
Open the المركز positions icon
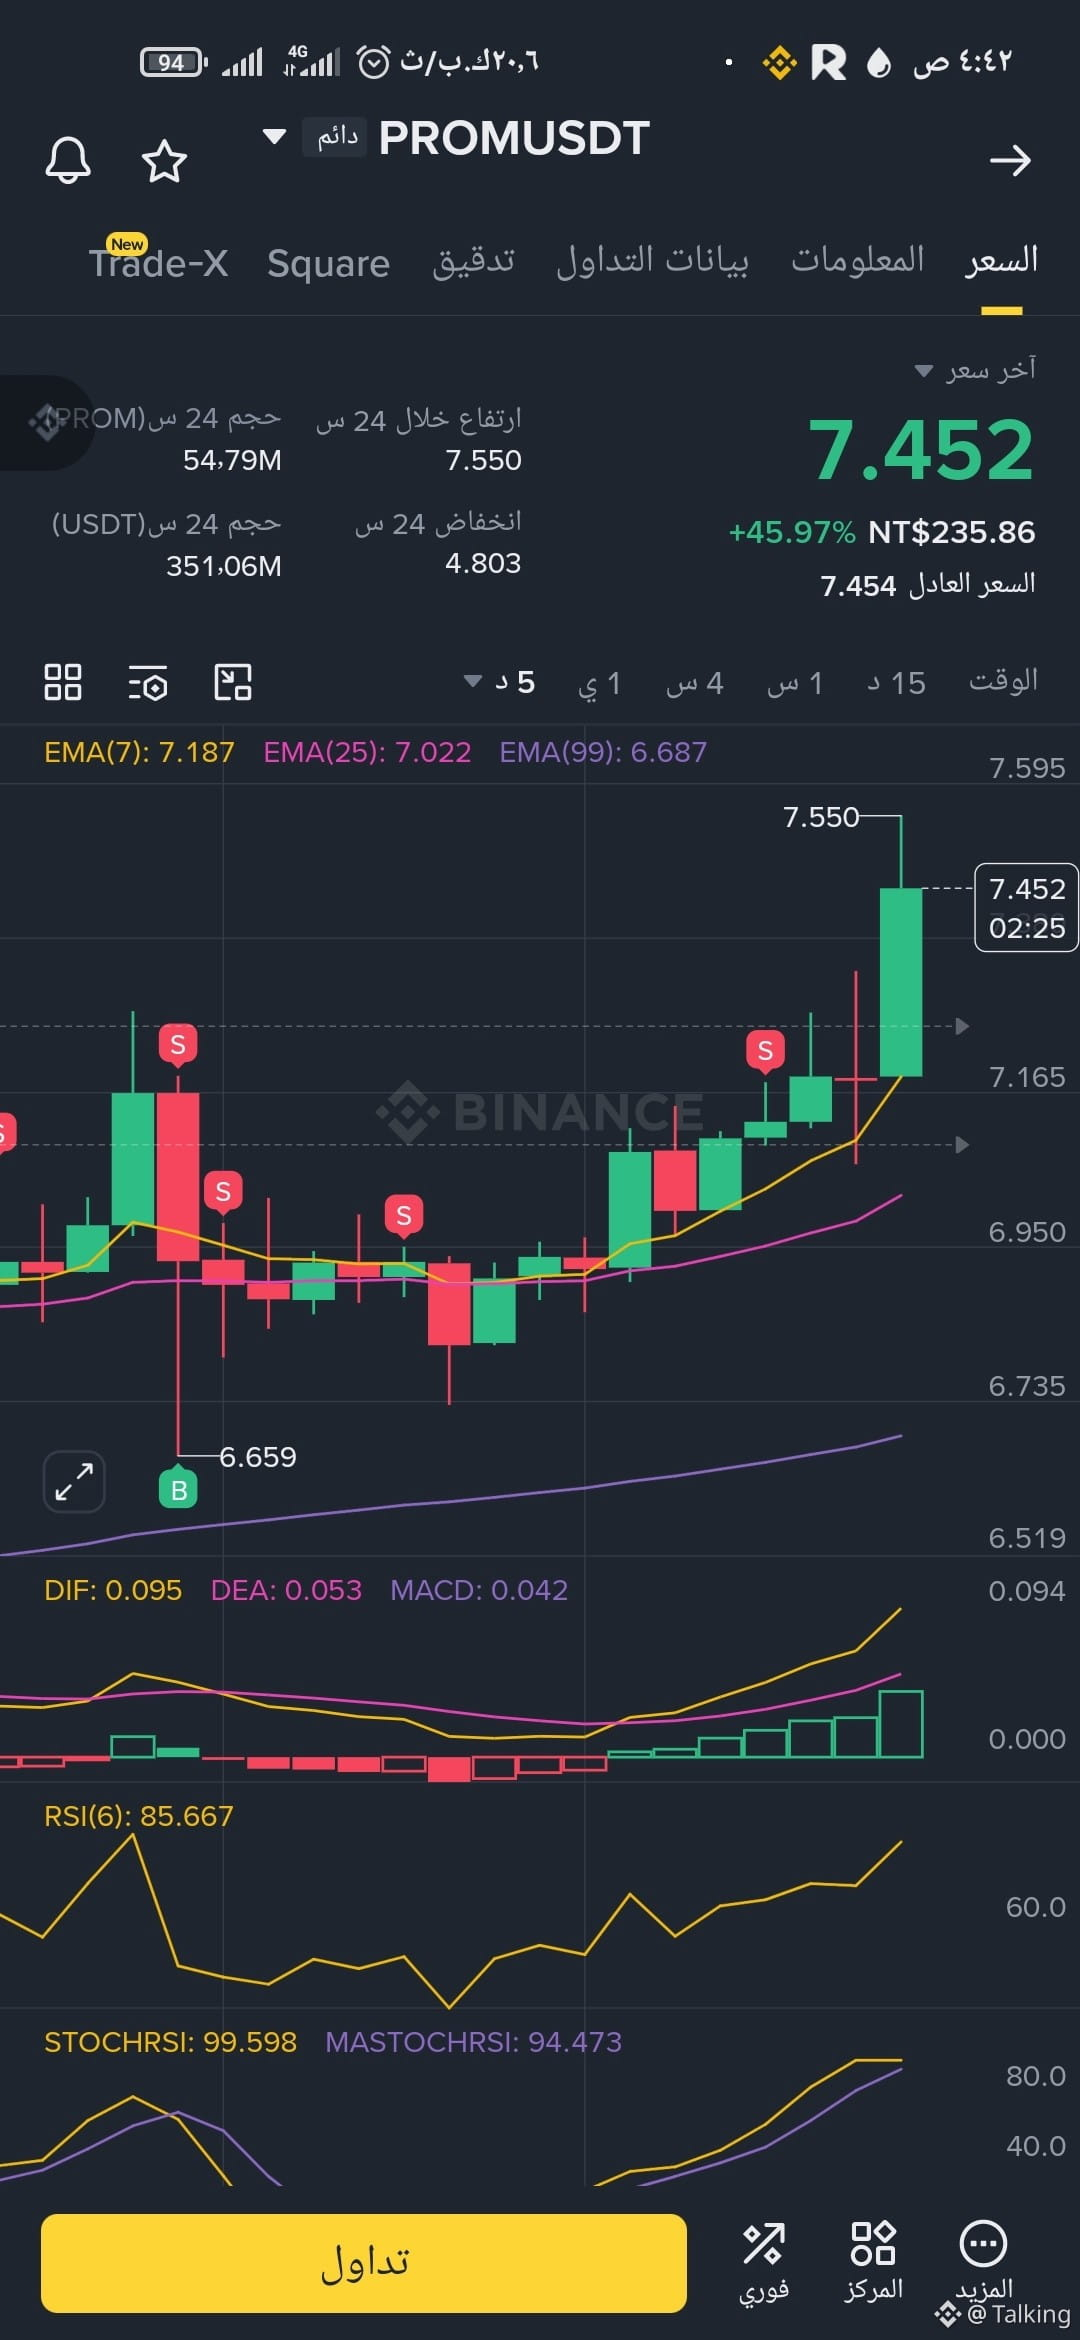[x=873, y=2262]
